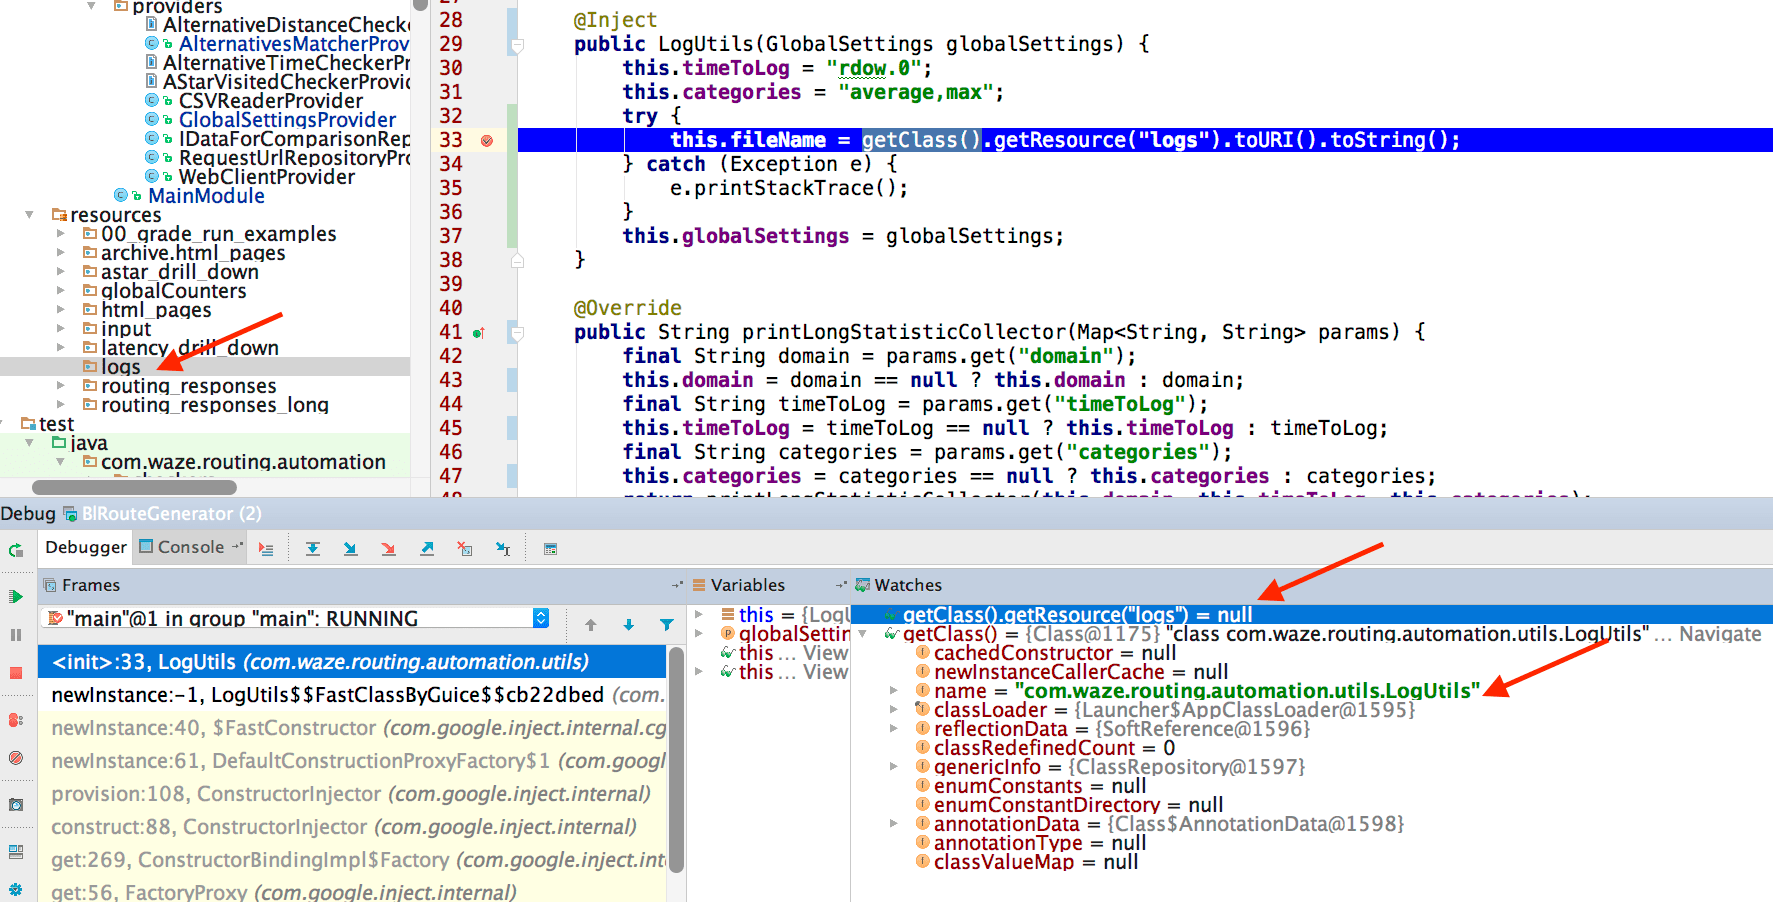The width and height of the screenshot is (1773, 902).
Task: Toggle the breakpoint on line 33
Action: coord(488,141)
